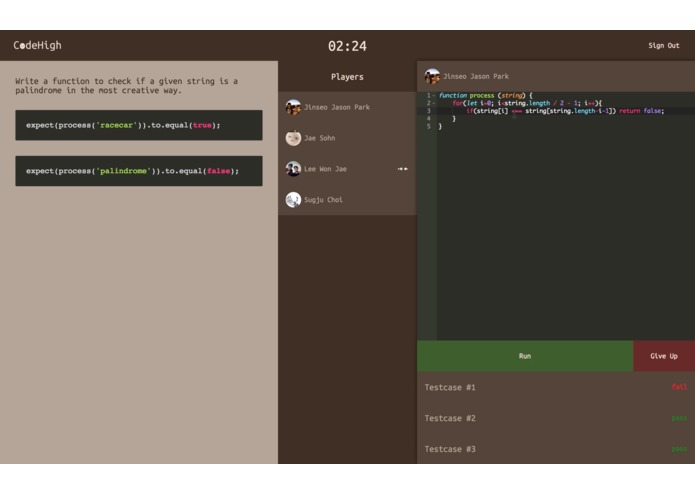Image resolution: width=695 pixels, height=494 pixels.
Task: Click the Jinseo Jason Park name above the editor
Action: tap(476, 76)
